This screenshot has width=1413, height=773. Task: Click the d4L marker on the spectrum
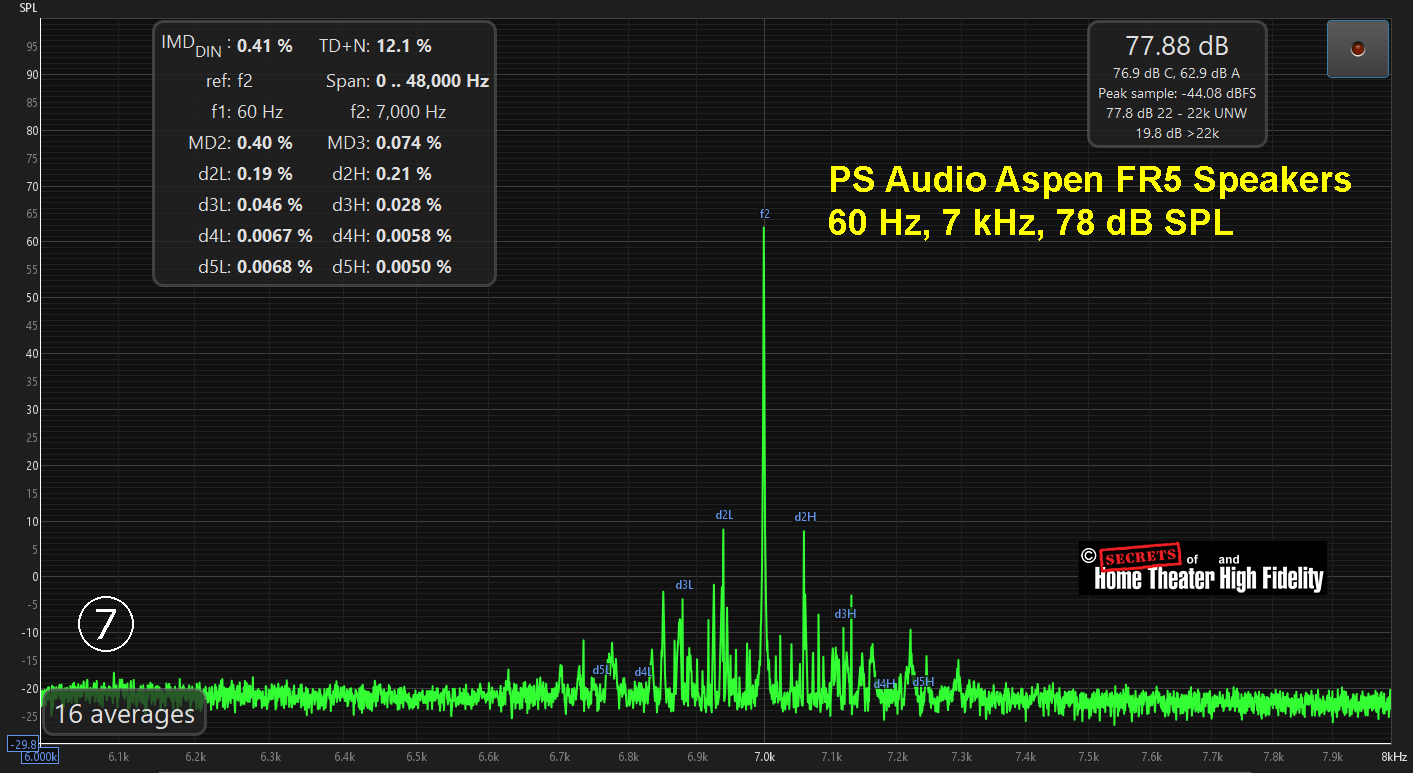[x=643, y=672]
